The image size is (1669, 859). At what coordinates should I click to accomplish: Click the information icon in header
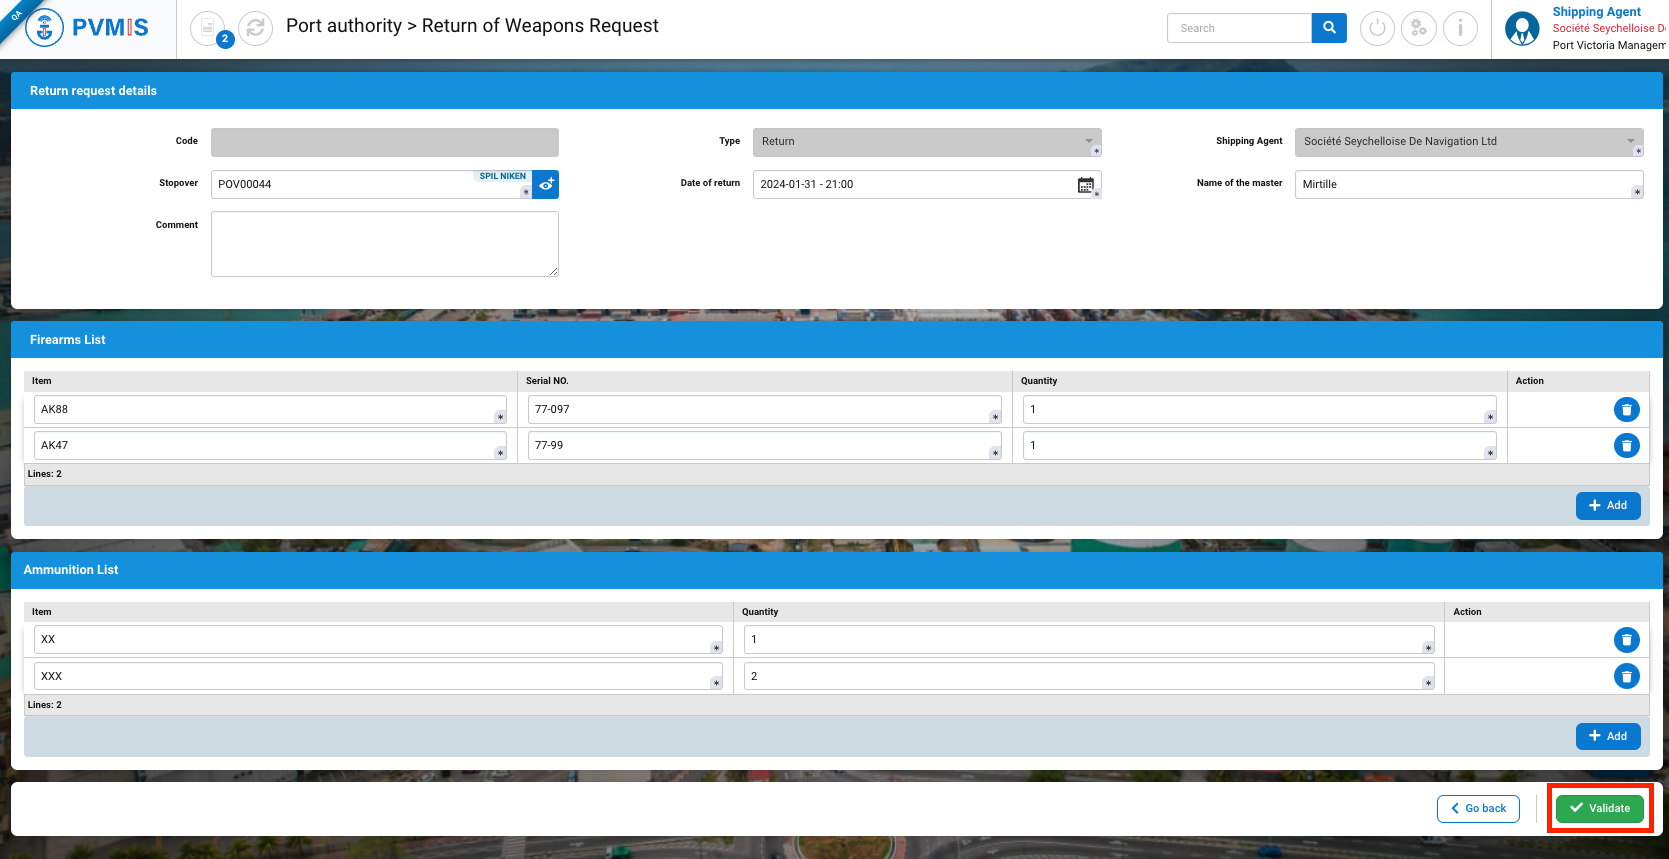tap(1460, 28)
